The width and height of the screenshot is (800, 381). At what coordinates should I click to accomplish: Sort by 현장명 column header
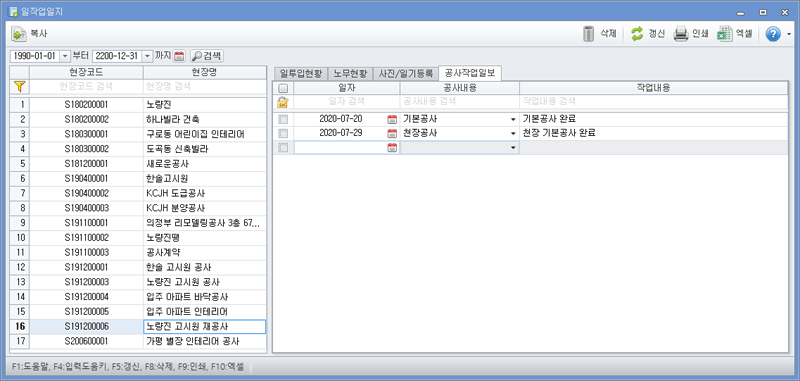coord(205,72)
